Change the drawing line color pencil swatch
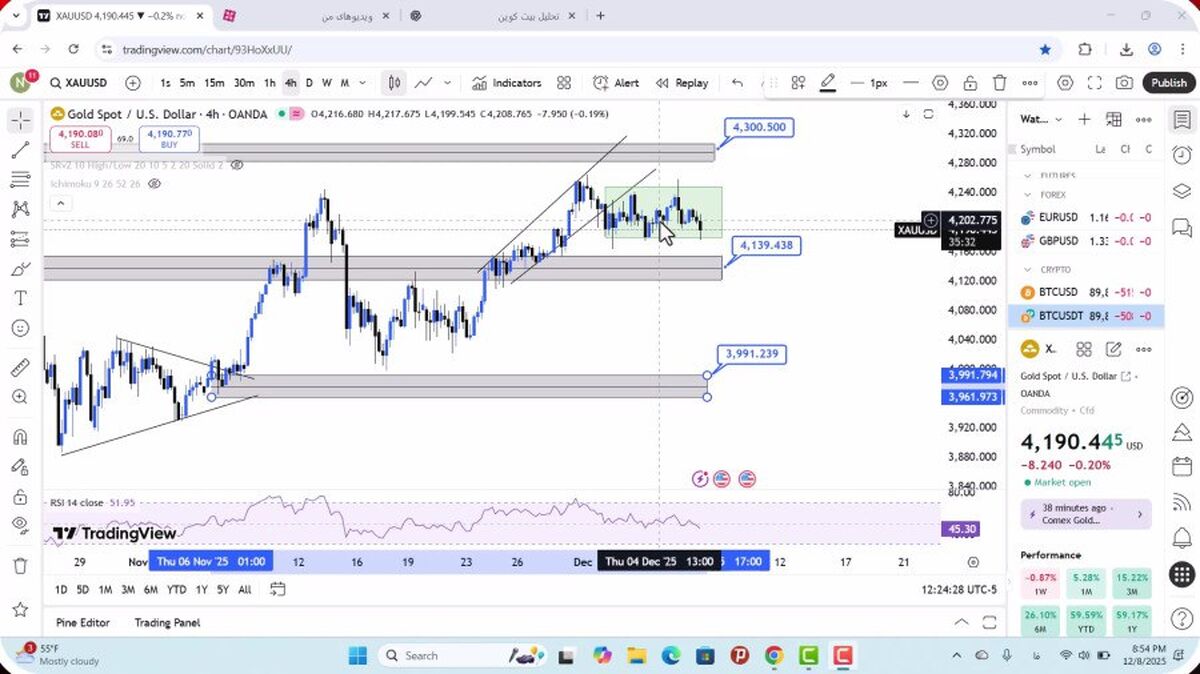 click(x=828, y=83)
